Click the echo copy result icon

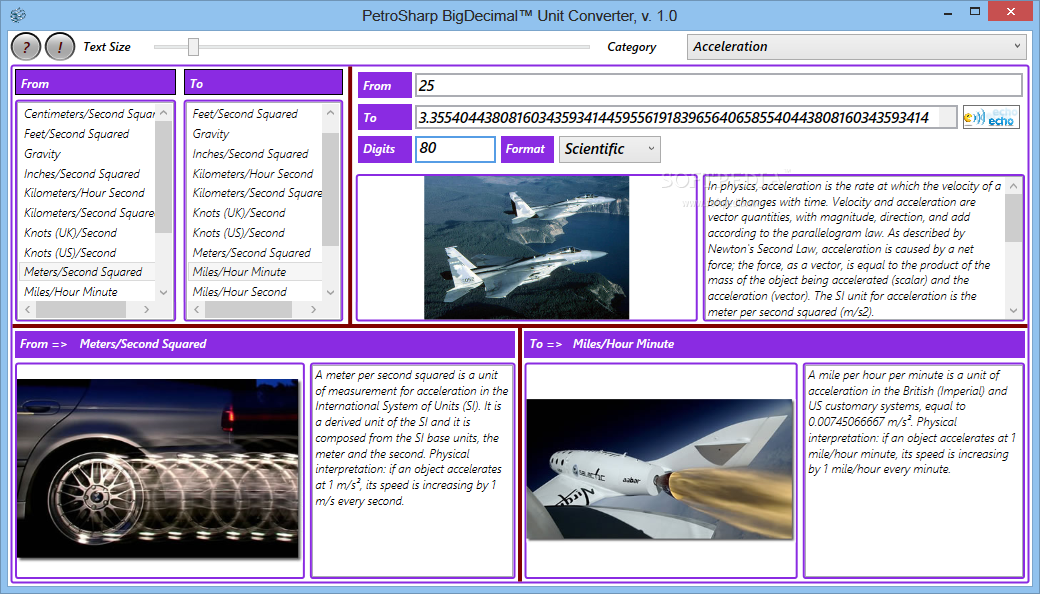tap(991, 117)
